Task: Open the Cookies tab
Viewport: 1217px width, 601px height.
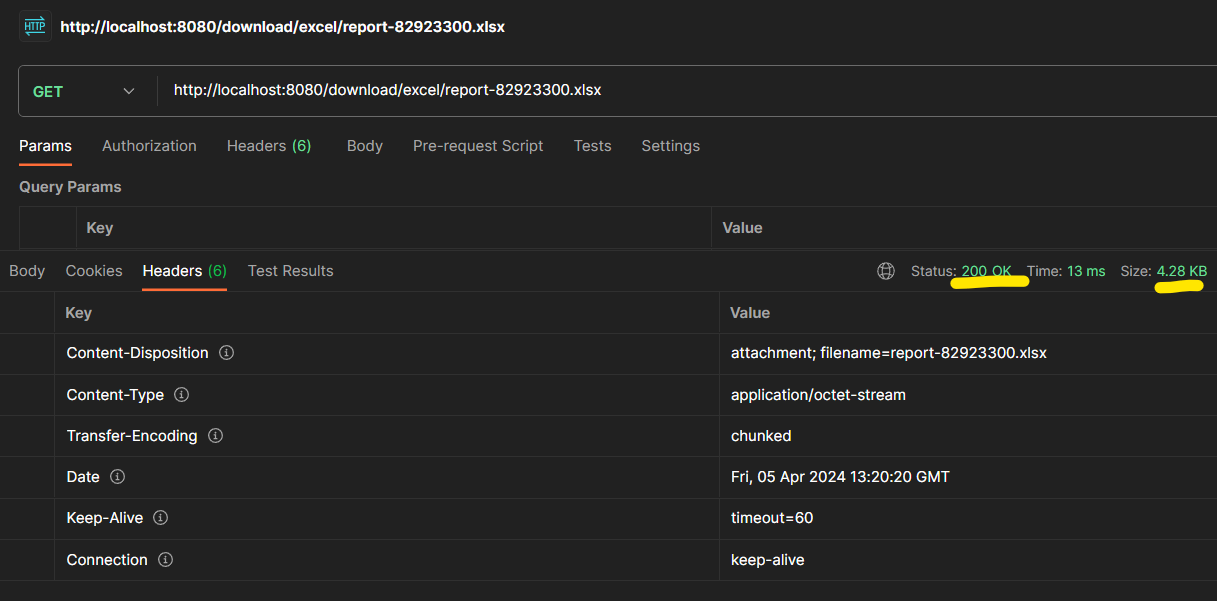Action: click(93, 270)
